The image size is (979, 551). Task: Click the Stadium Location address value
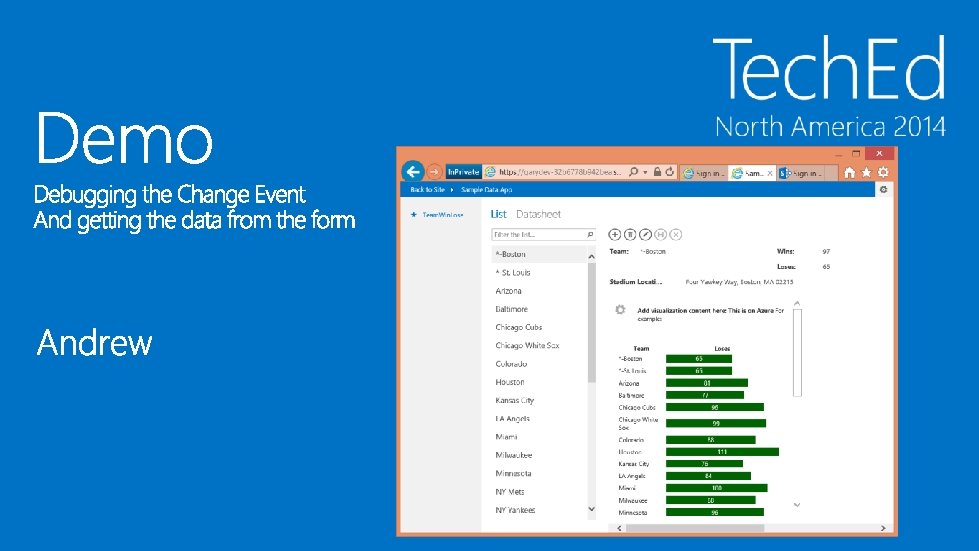739,282
